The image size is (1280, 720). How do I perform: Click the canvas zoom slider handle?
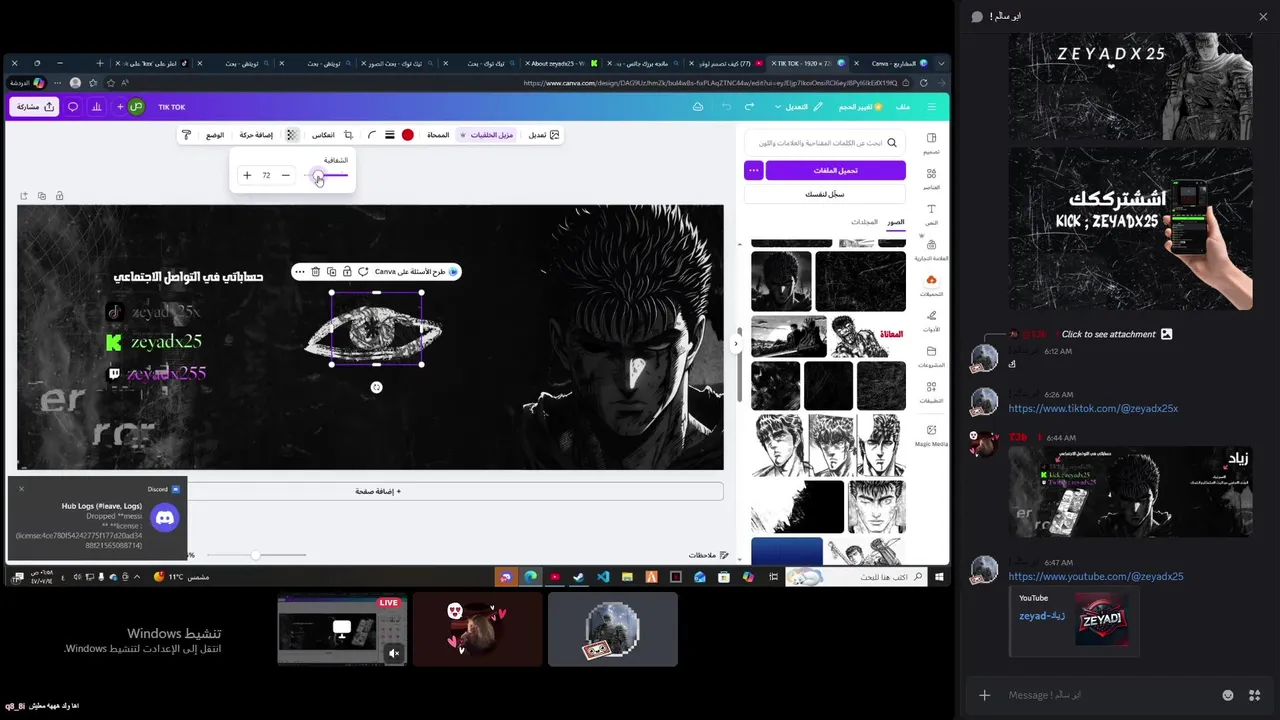click(256, 555)
